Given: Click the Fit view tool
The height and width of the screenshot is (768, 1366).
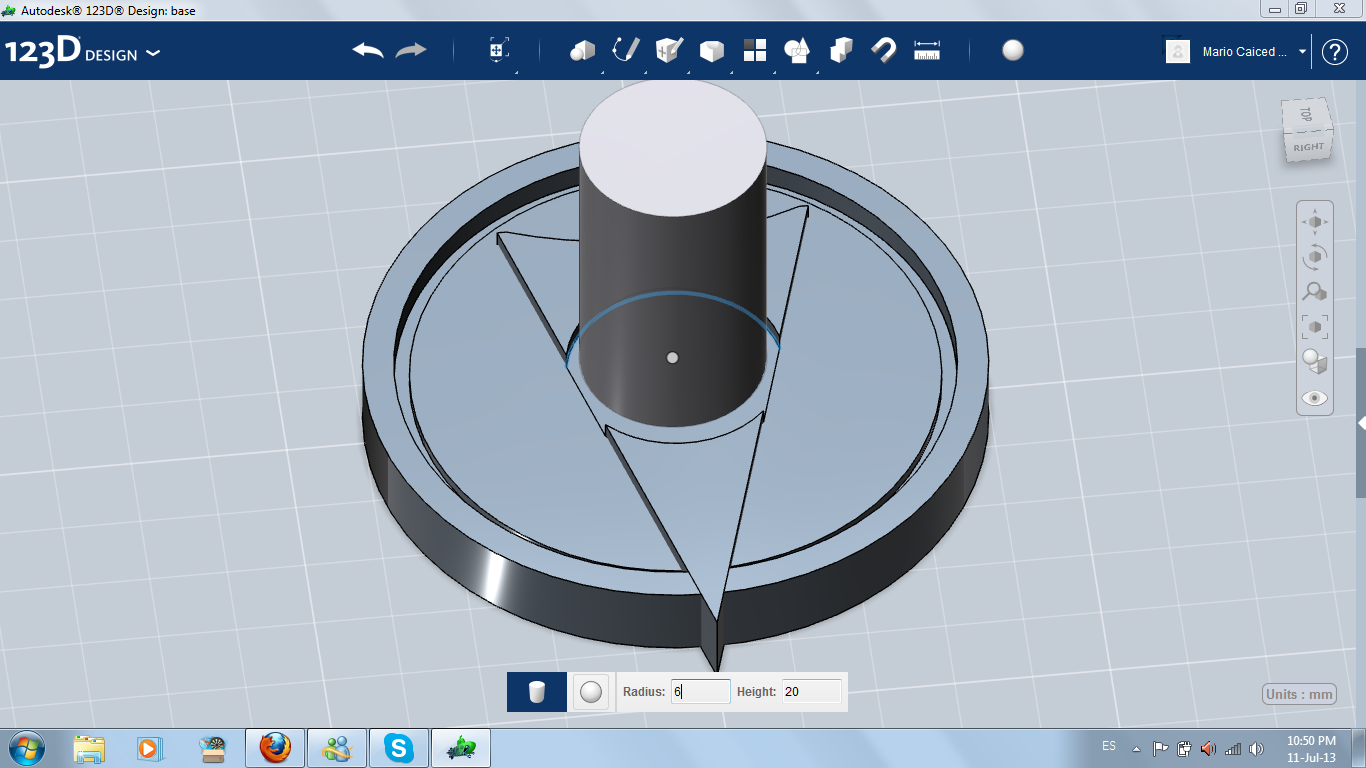Looking at the screenshot, I should (1315, 327).
